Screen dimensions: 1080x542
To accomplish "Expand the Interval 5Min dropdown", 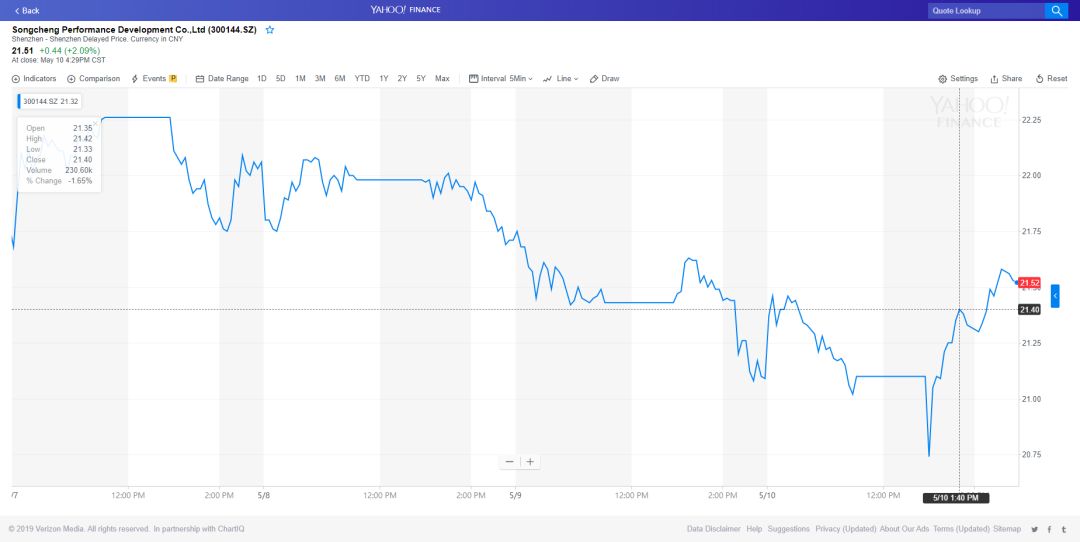I will (x=502, y=79).
